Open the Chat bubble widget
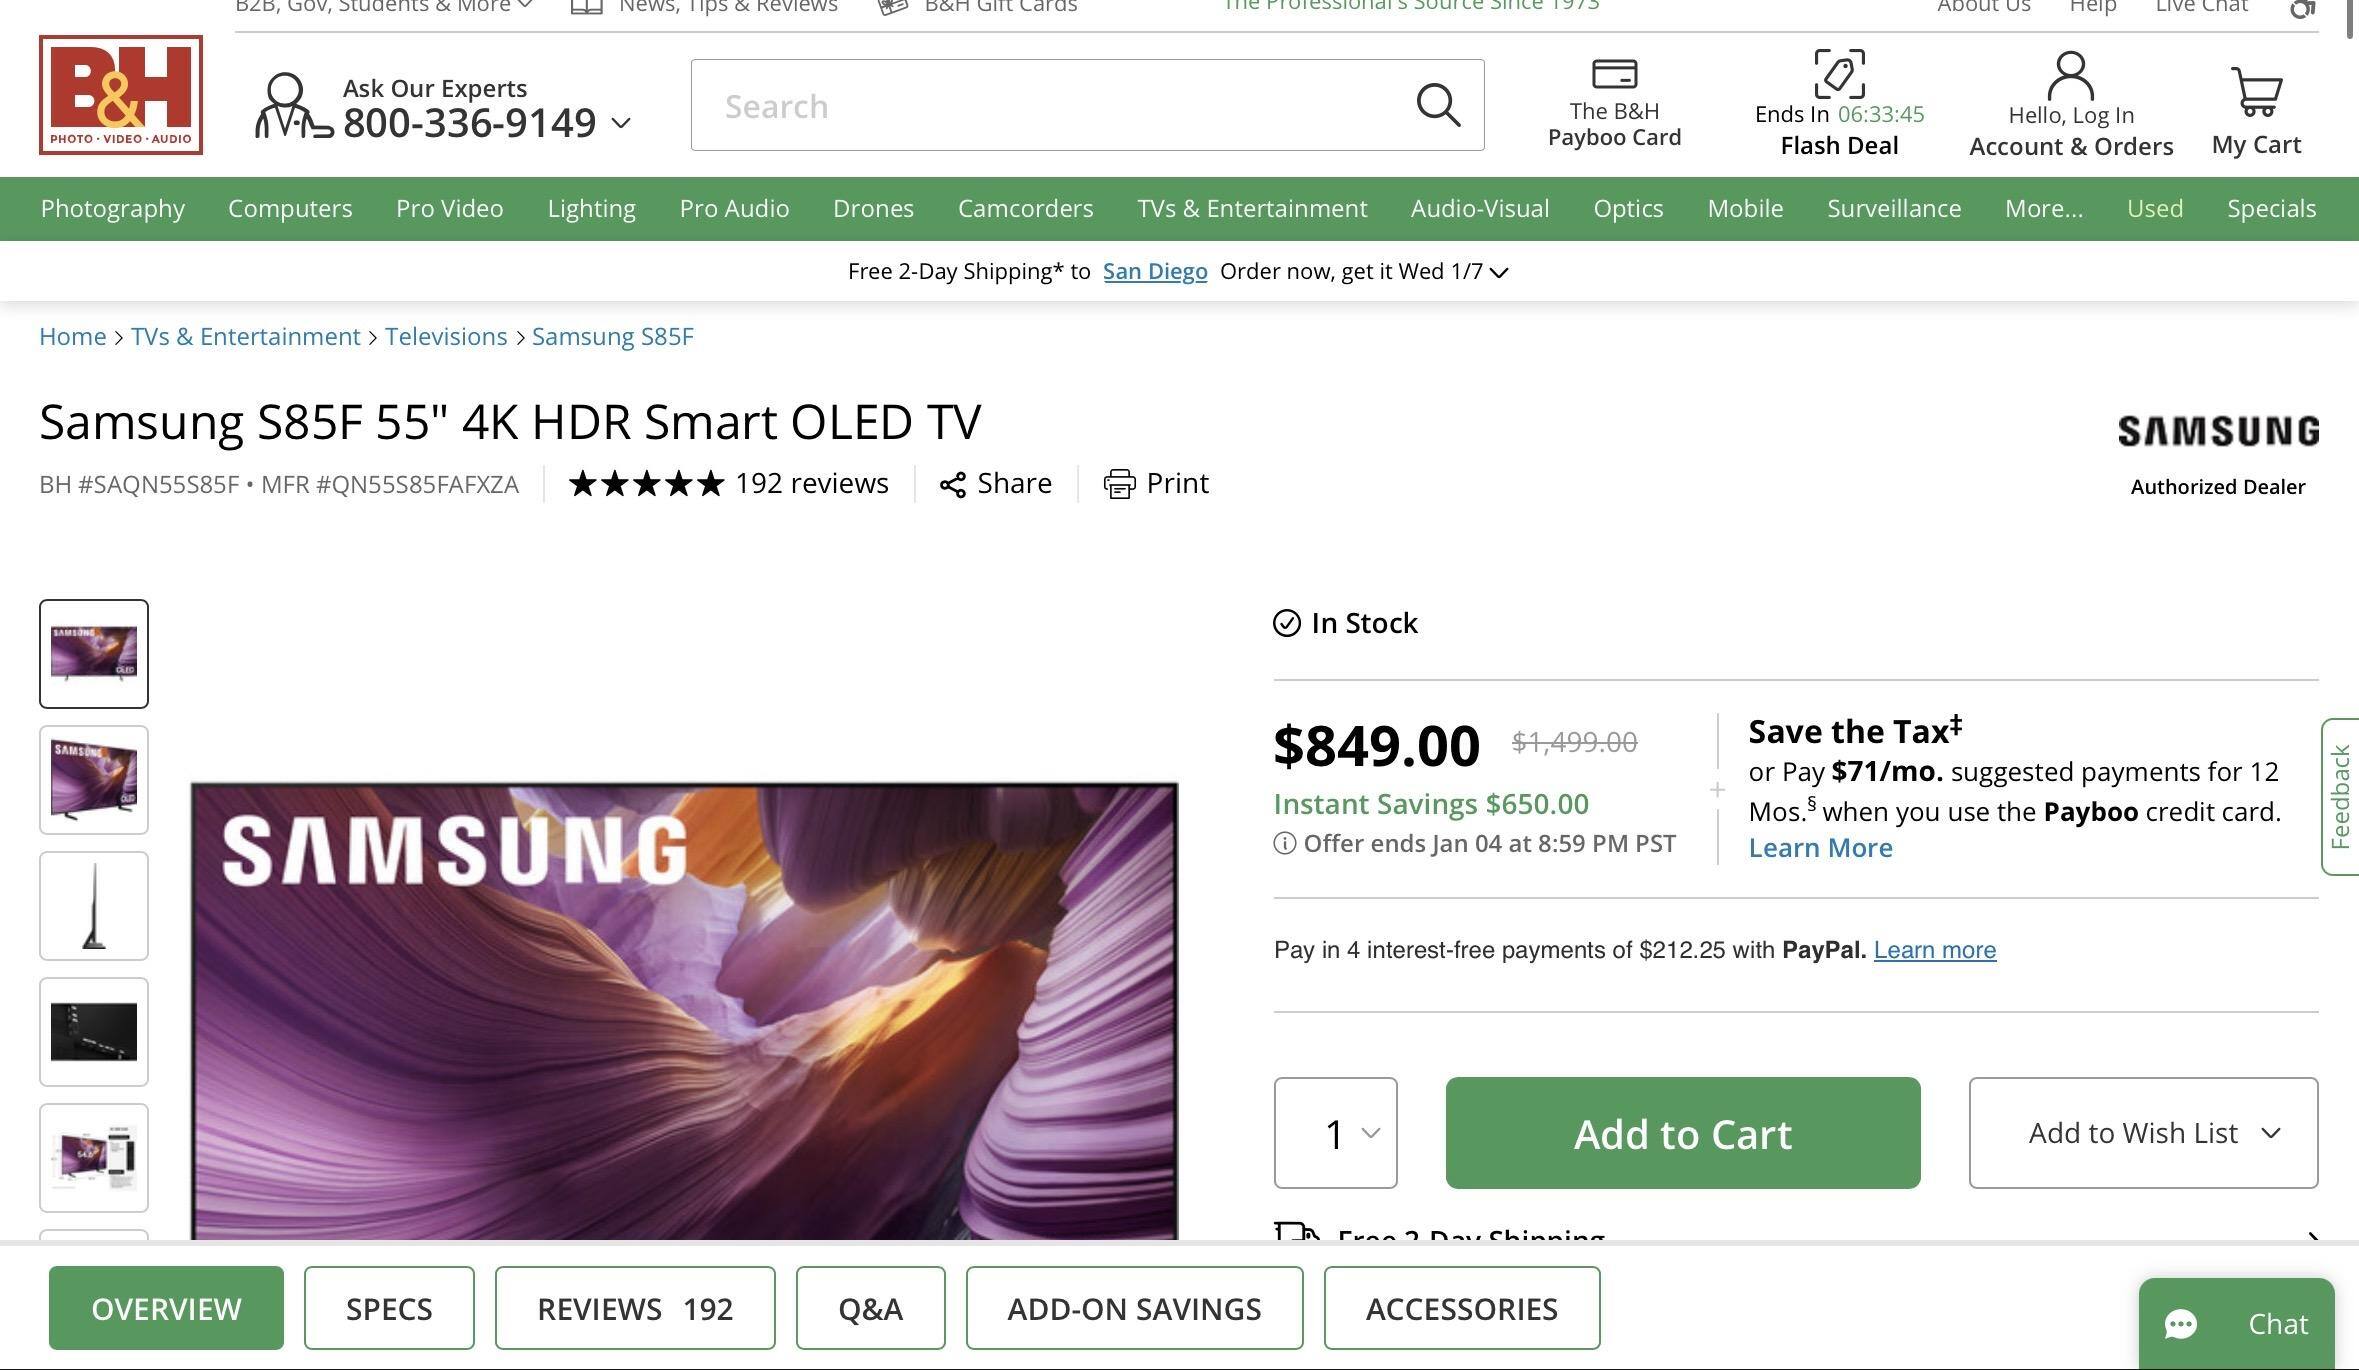2359x1370 pixels. click(x=2236, y=1323)
